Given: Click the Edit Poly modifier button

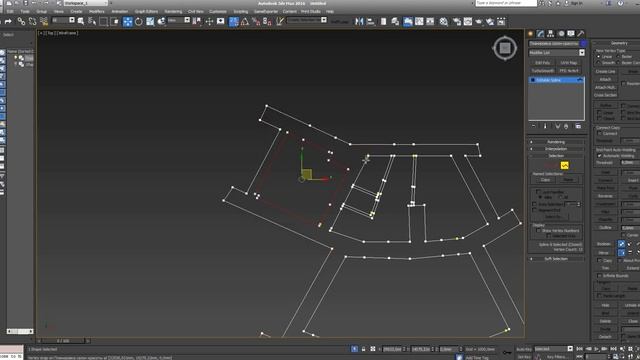Looking at the screenshot, I should pos(543,63).
